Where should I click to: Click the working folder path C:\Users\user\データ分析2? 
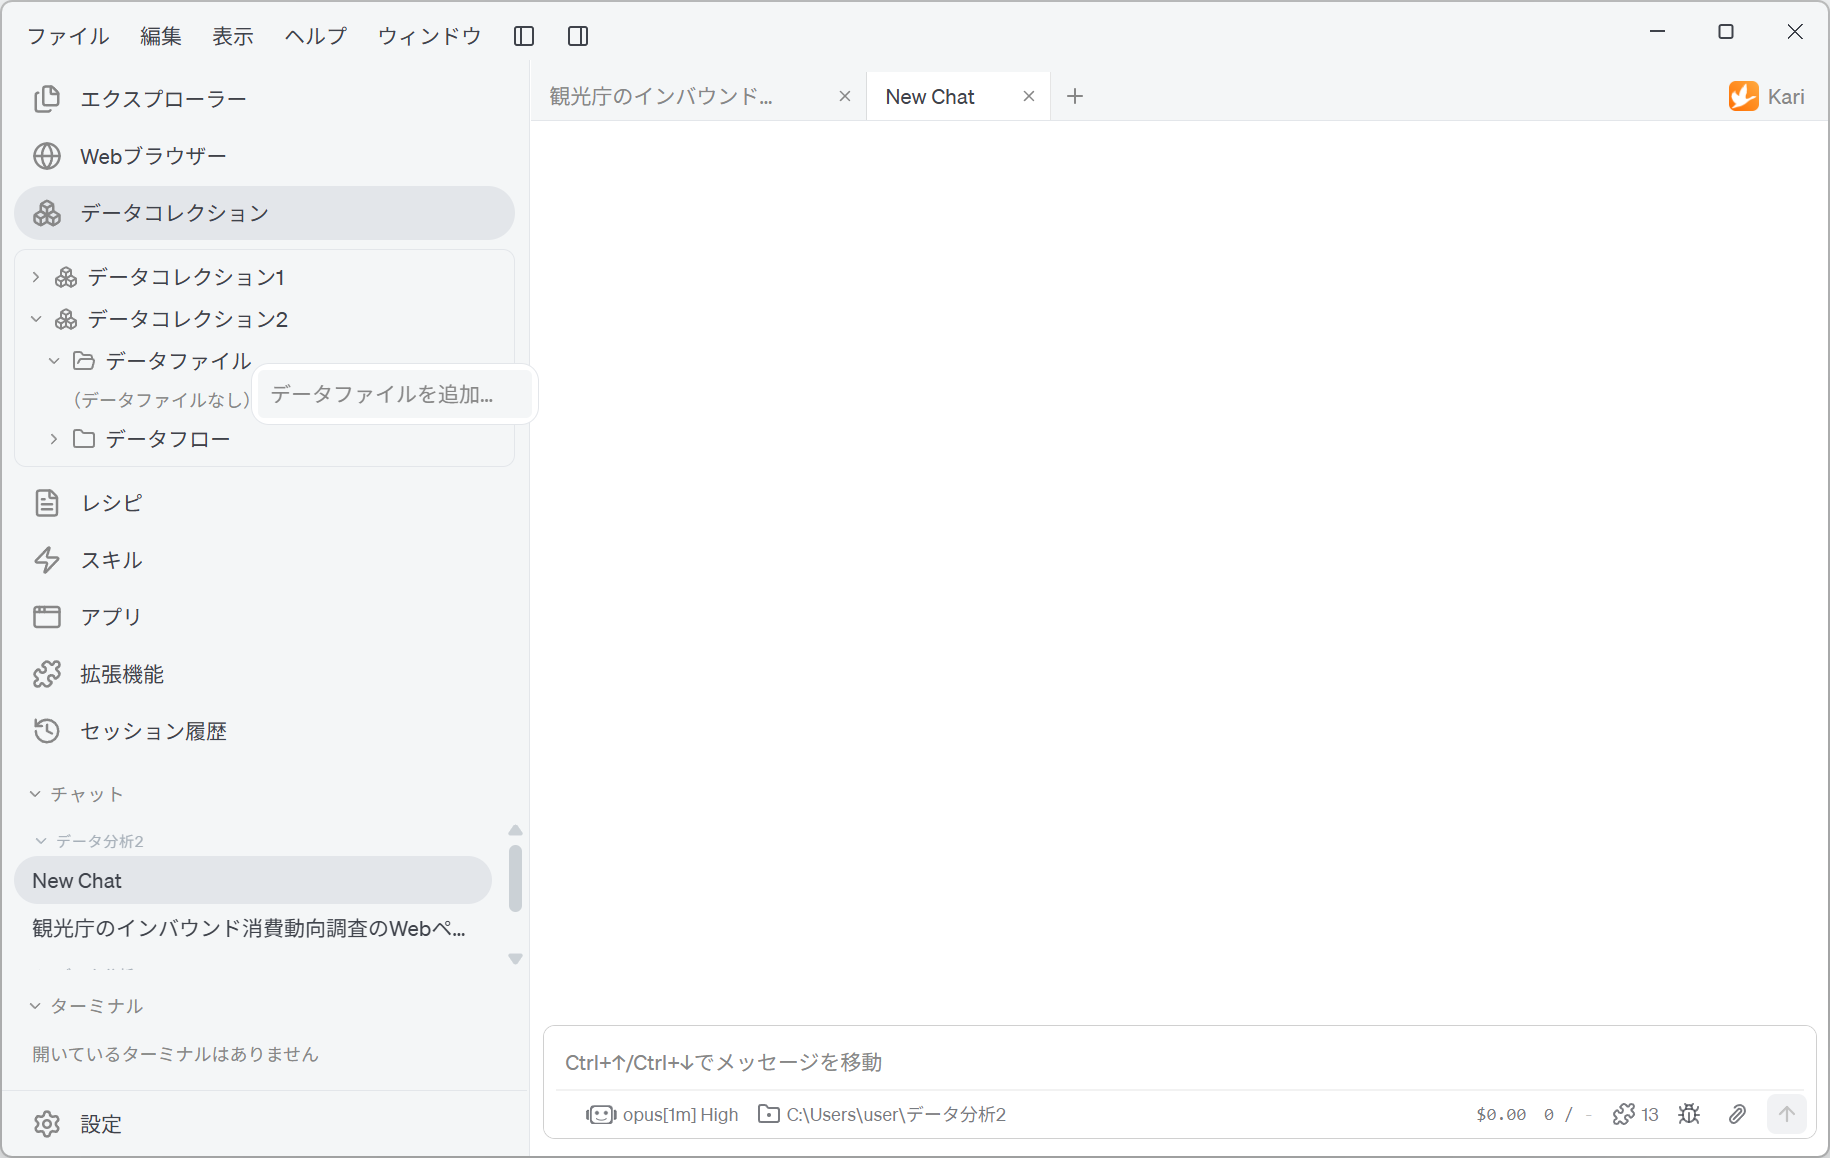(882, 1114)
